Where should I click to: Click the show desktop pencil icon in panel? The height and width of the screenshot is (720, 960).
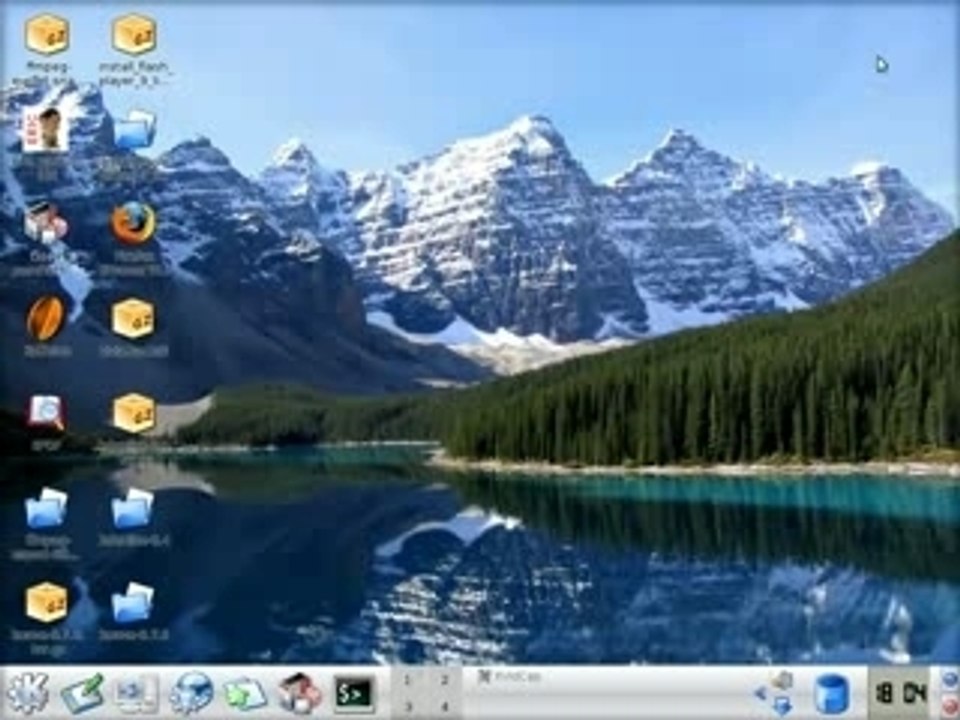click(x=83, y=693)
